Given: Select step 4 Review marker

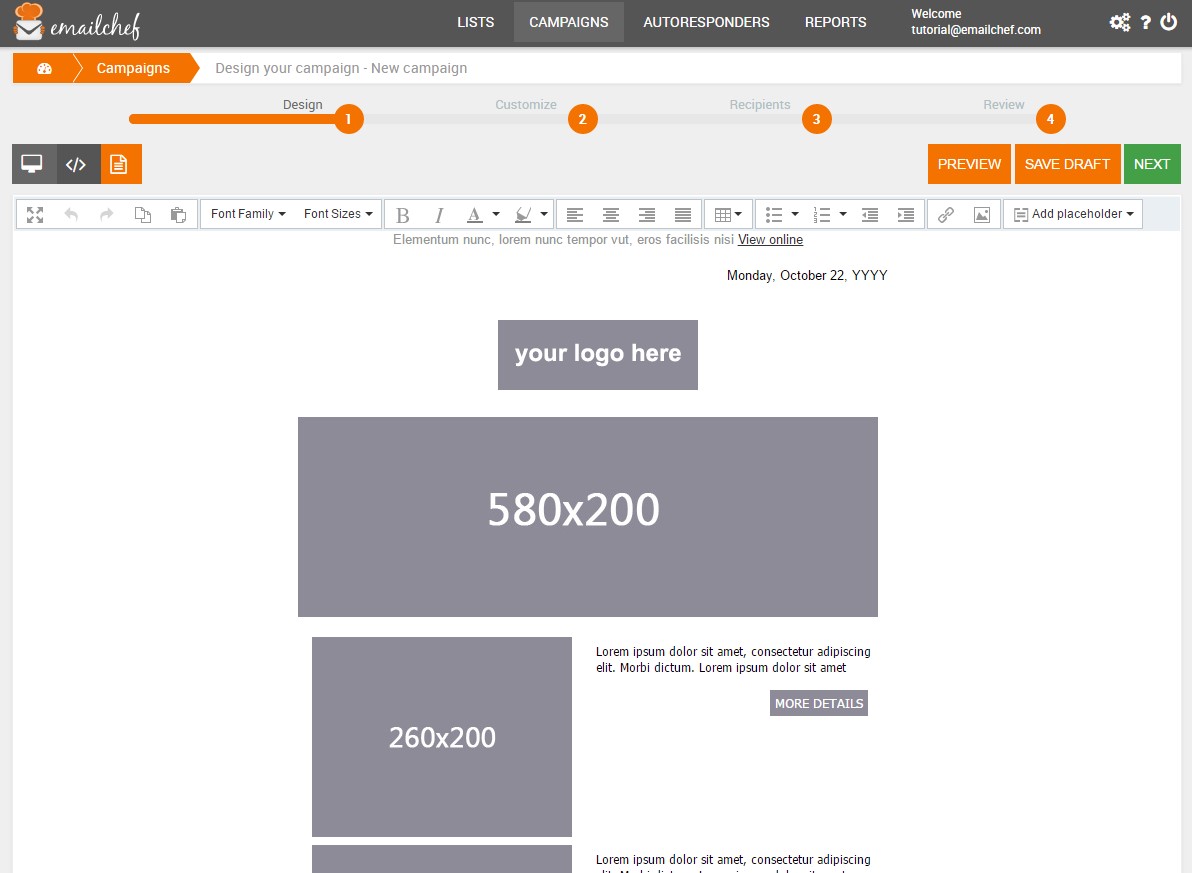Looking at the screenshot, I should 1051,119.
